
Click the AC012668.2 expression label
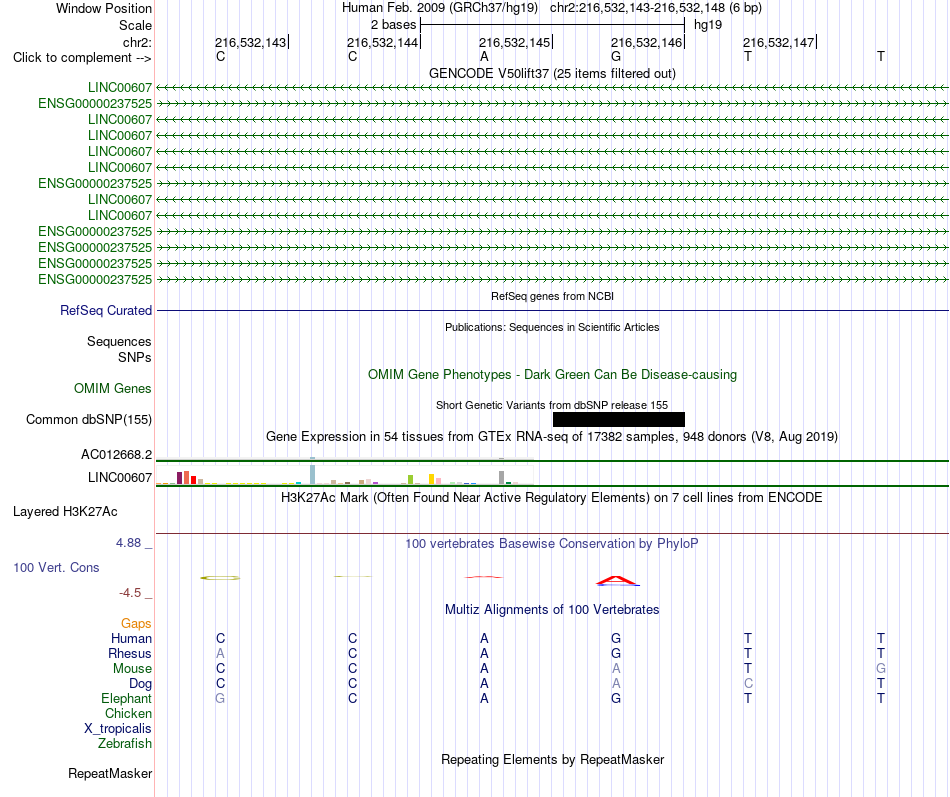coord(116,455)
